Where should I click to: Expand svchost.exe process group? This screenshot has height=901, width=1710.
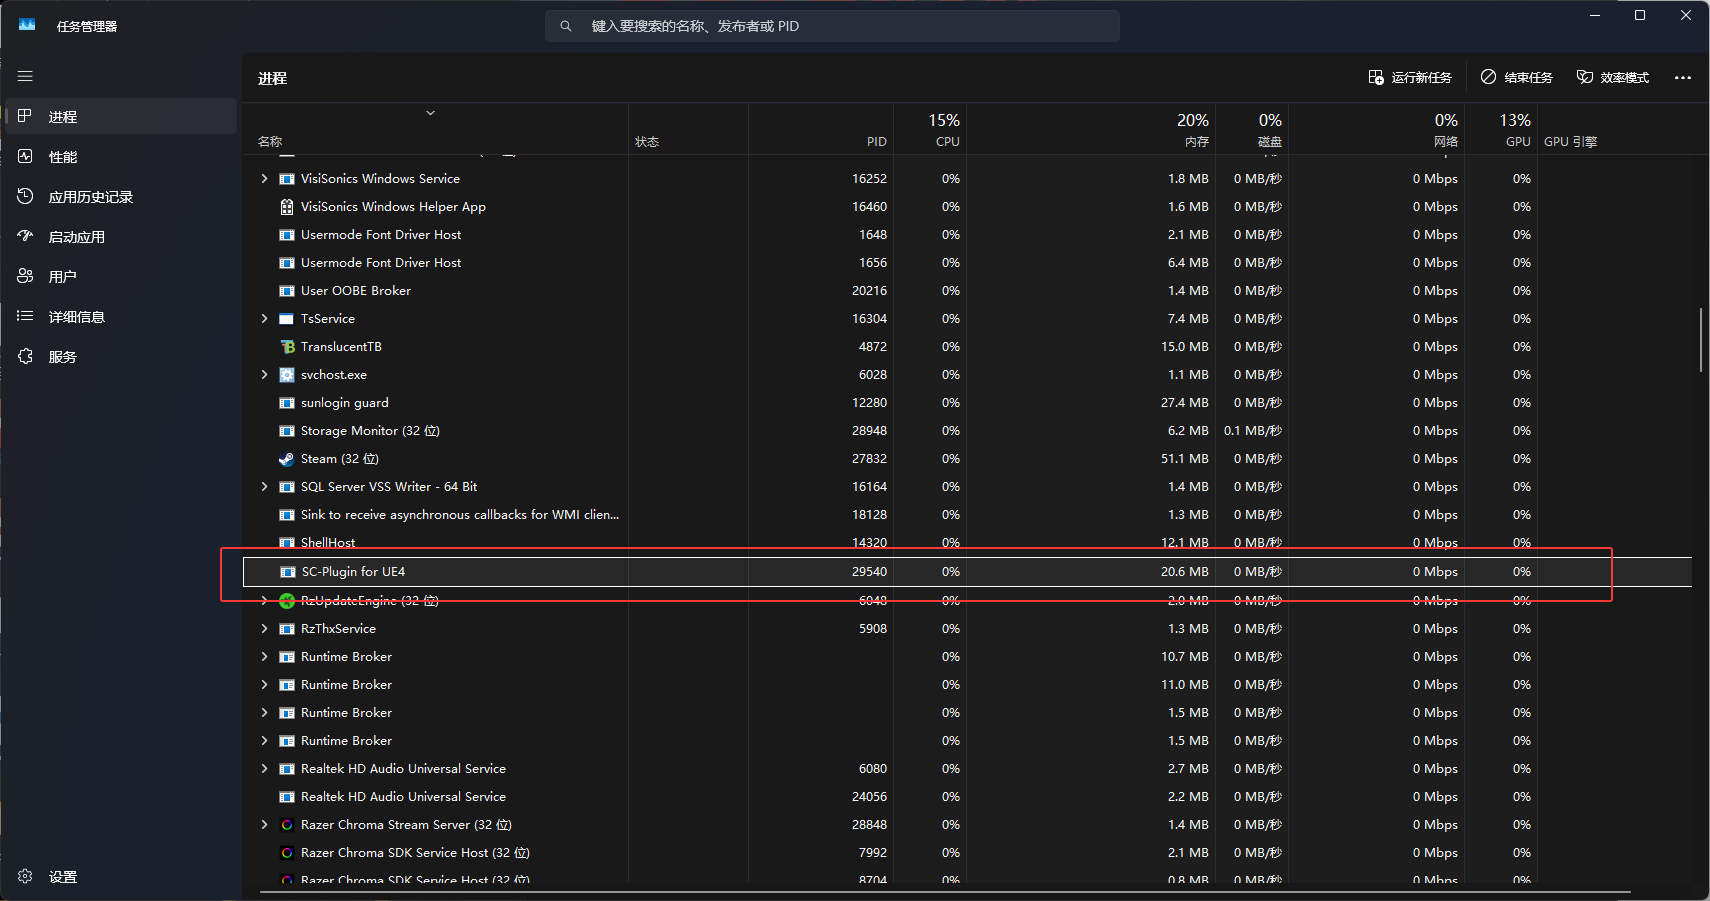(x=264, y=375)
